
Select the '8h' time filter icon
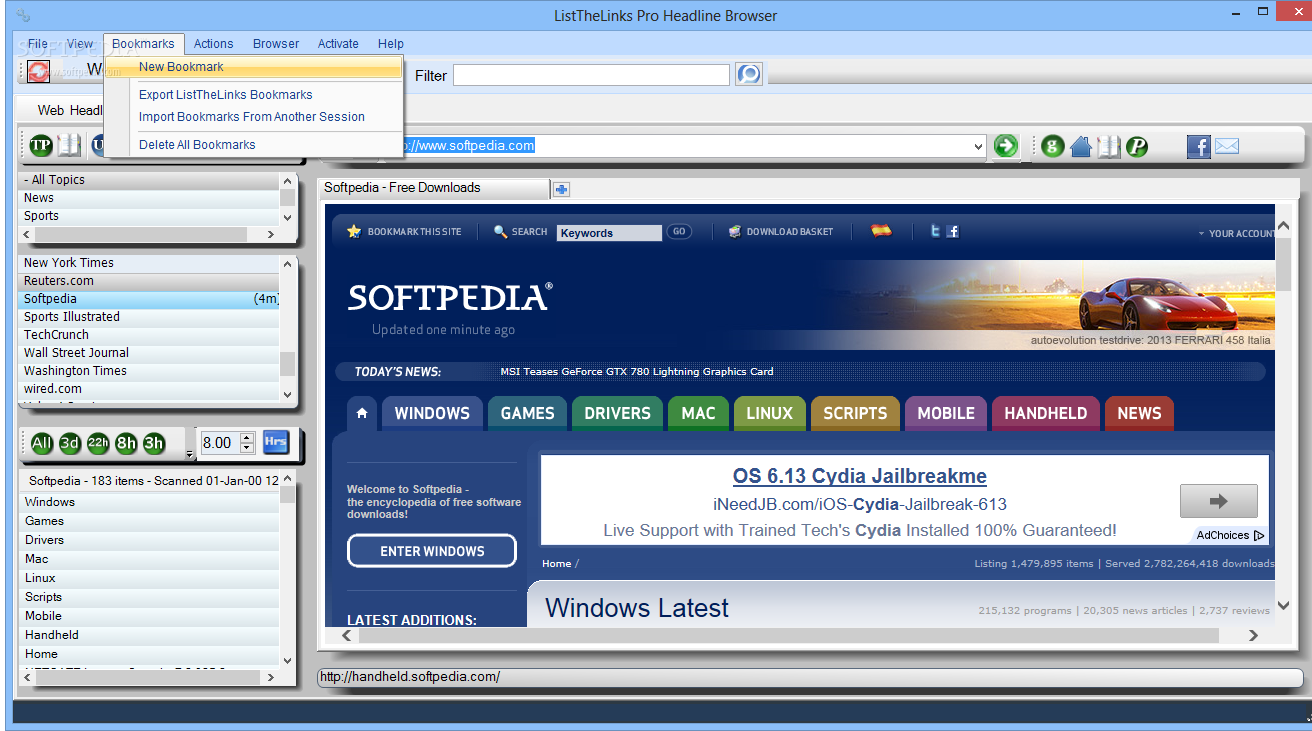click(126, 443)
